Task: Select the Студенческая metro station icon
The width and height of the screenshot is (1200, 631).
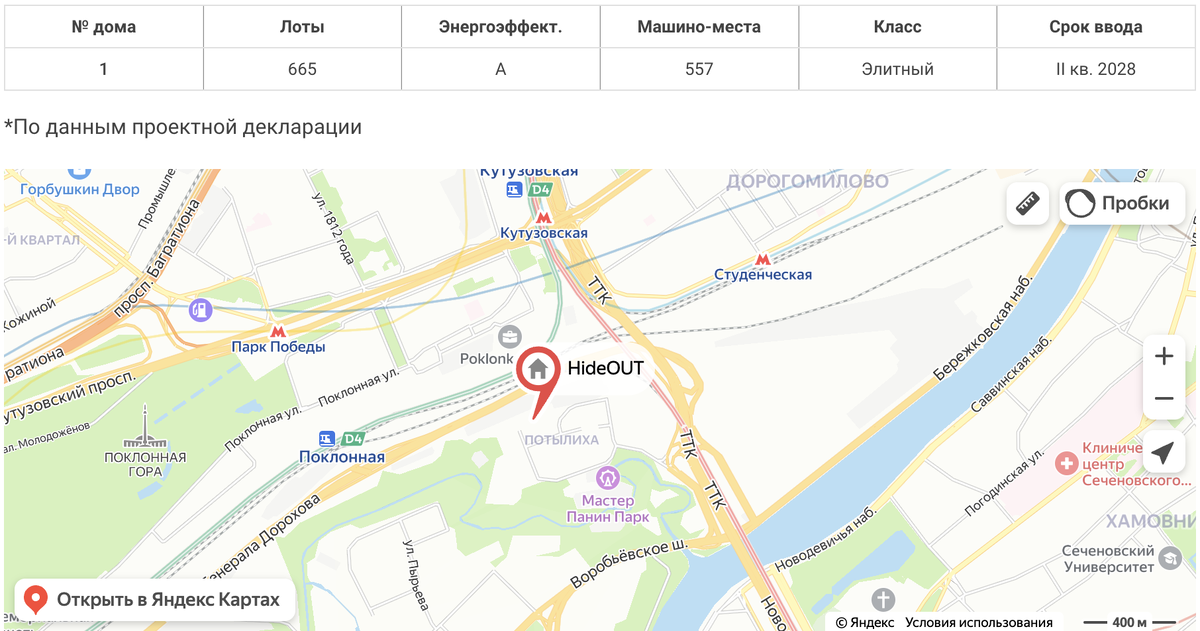Action: pos(764,259)
